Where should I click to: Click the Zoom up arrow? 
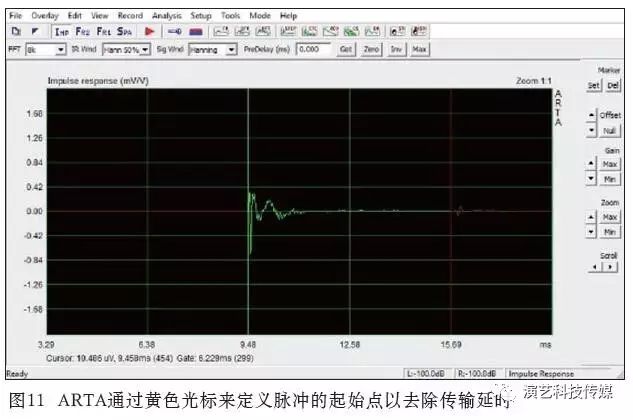[591, 217]
